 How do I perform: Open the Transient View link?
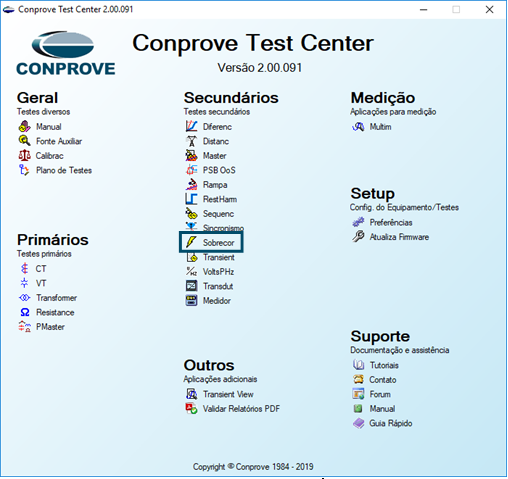pyautogui.click(x=228, y=394)
